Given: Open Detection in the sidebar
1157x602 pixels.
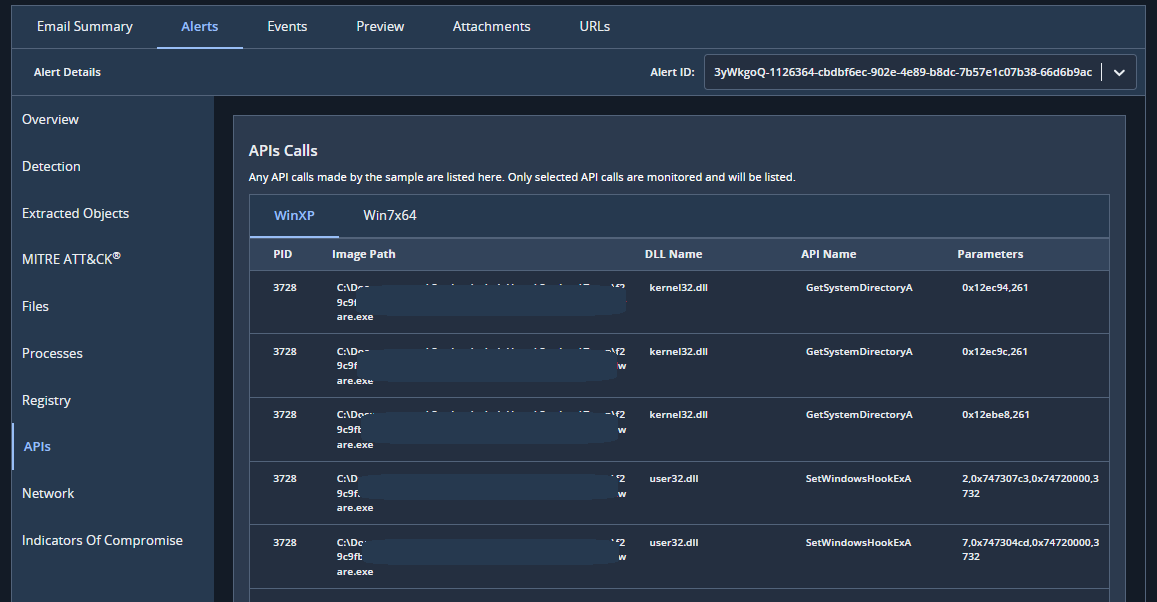Looking at the screenshot, I should pos(51,167).
